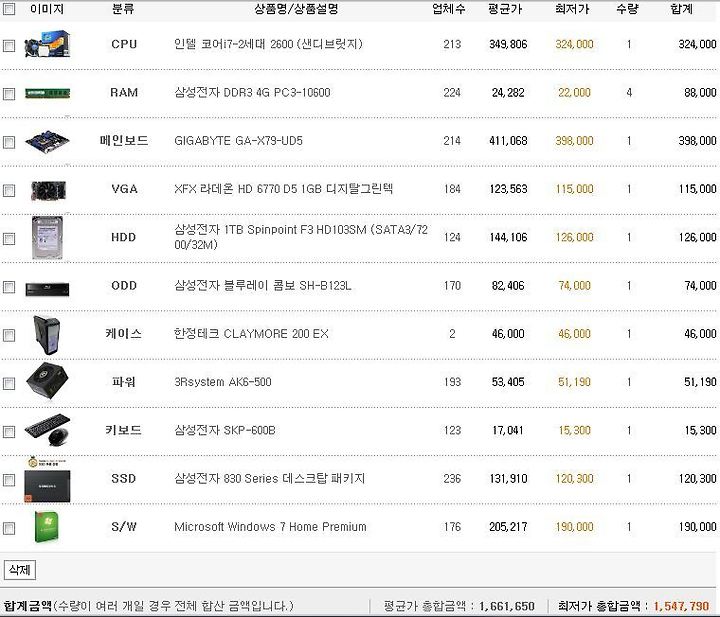Click the 분류 column header
Screen dimensions: 720x617
coord(123,9)
